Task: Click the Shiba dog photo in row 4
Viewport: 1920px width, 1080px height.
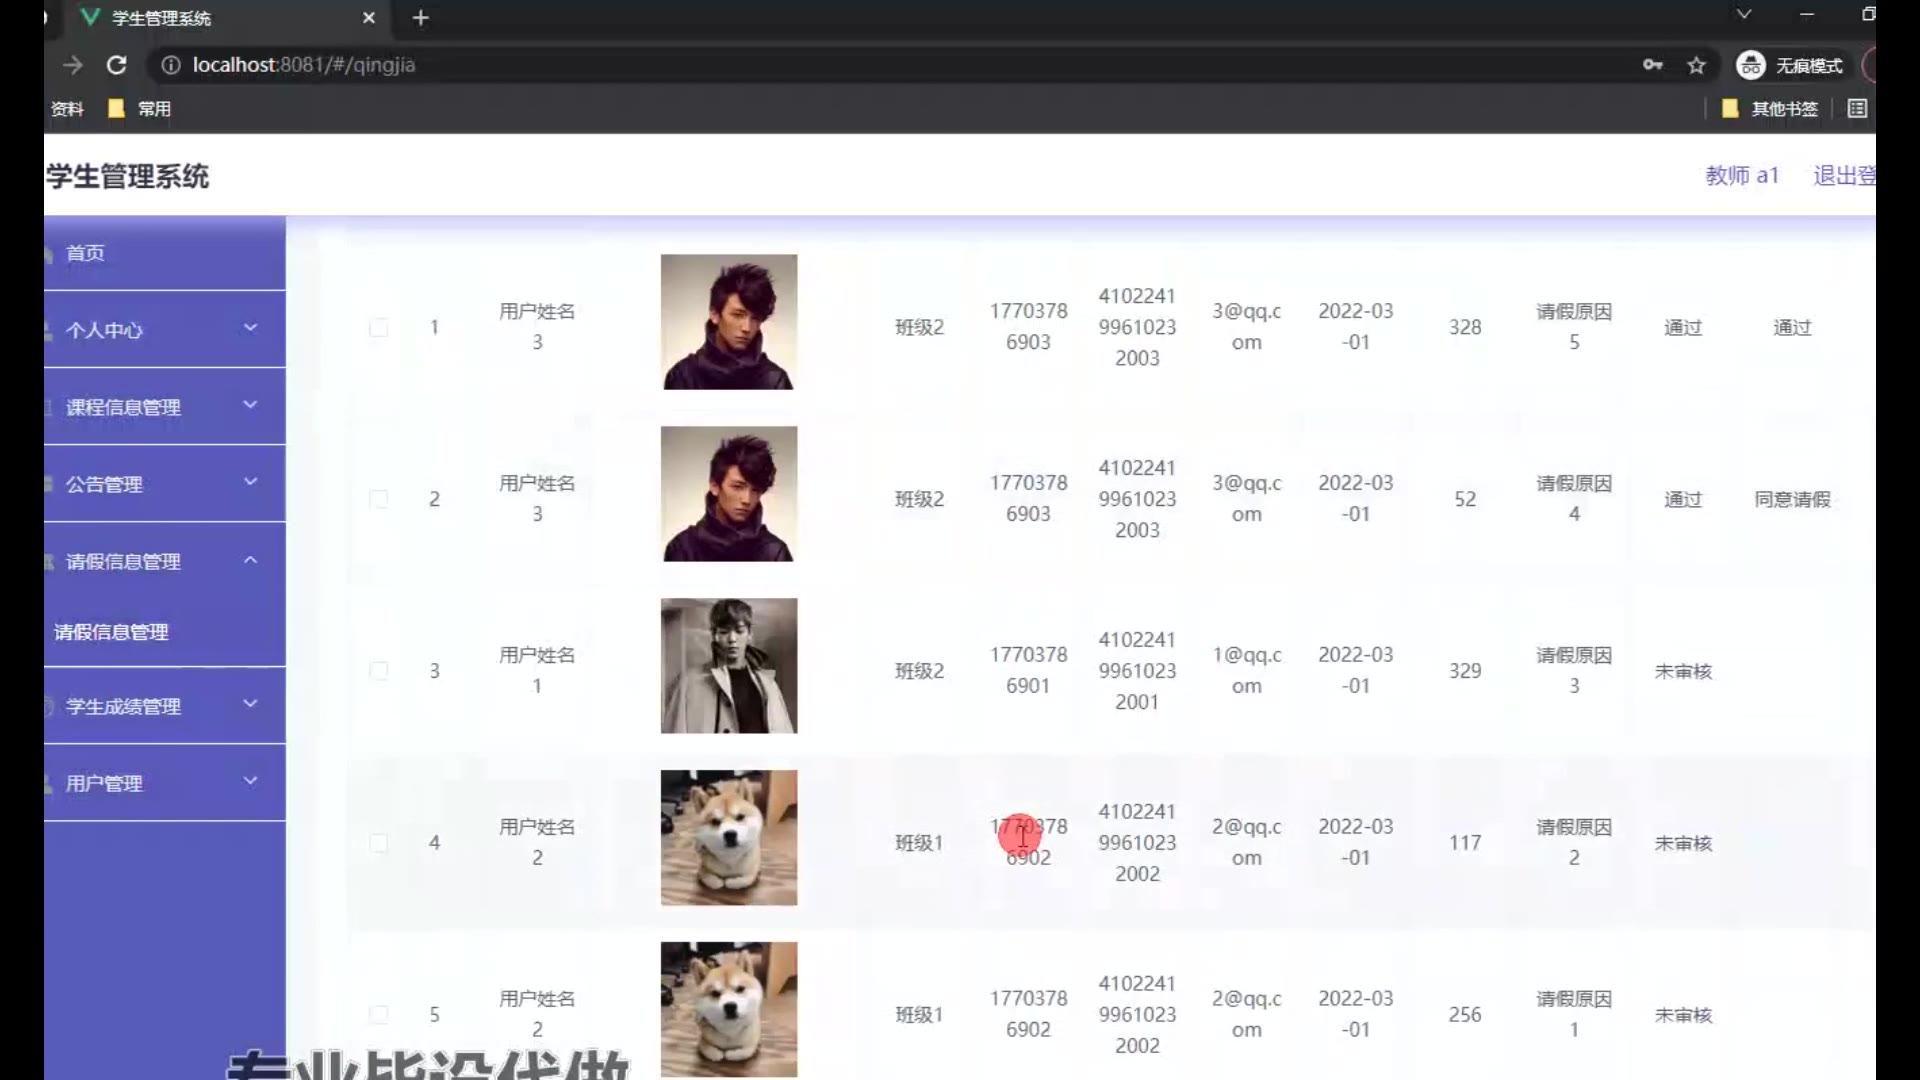Action: [728, 838]
